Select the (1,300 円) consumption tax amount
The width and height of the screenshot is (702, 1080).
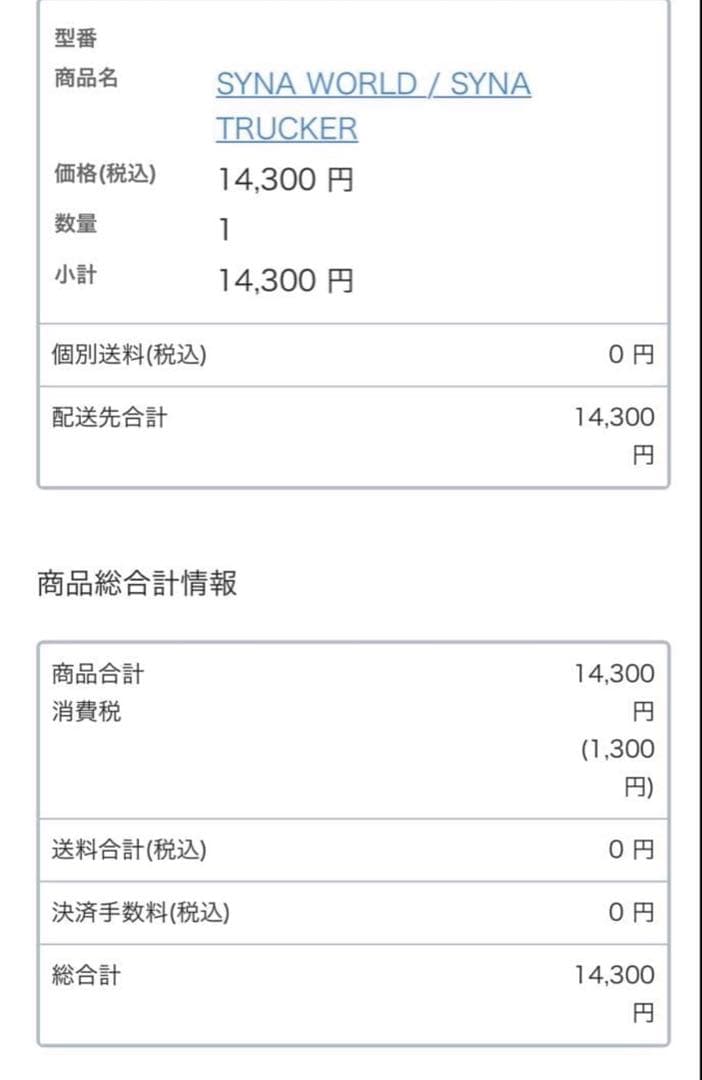point(618,767)
